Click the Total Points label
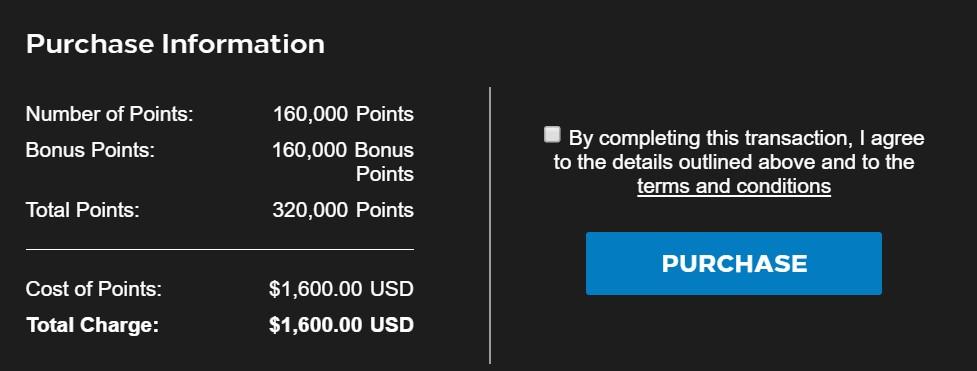977x371 pixels. click(x=83, y=210)
